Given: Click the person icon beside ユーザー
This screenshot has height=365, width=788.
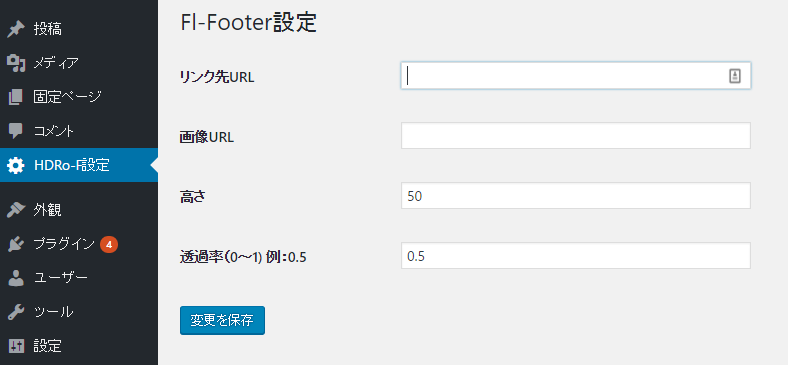Looking at the screenshot, I should (x=16, y=278).
